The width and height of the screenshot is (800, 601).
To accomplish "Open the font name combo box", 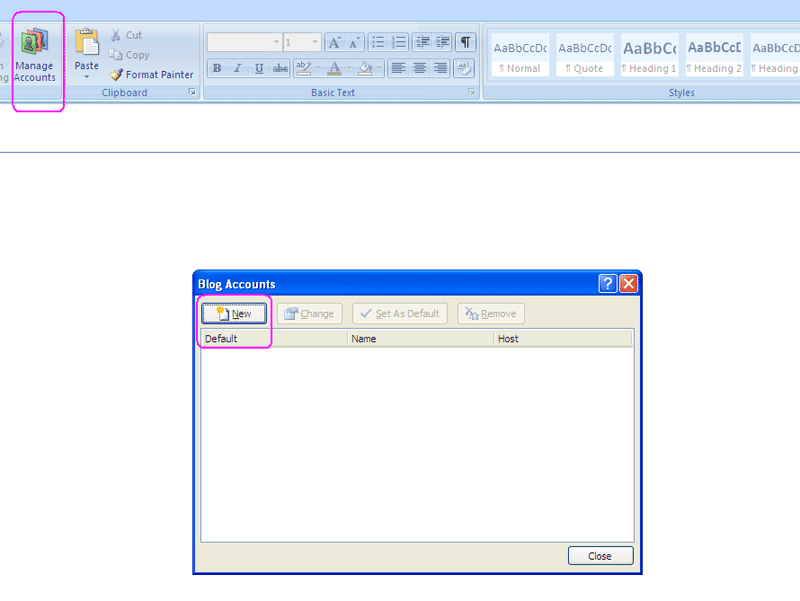I will click(244, 42).
